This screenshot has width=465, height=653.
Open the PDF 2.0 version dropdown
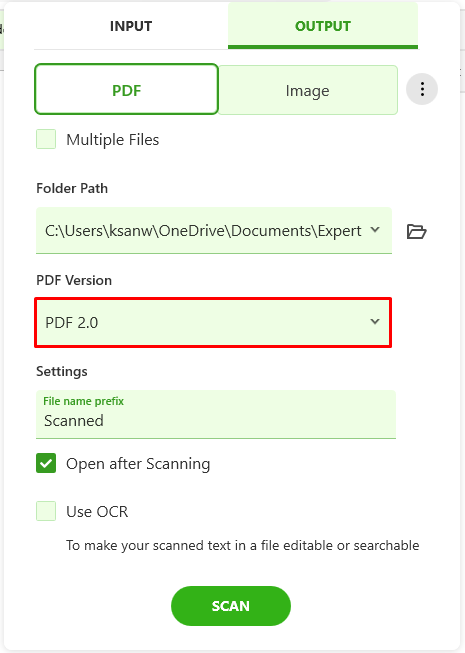(x=213, y=322)
